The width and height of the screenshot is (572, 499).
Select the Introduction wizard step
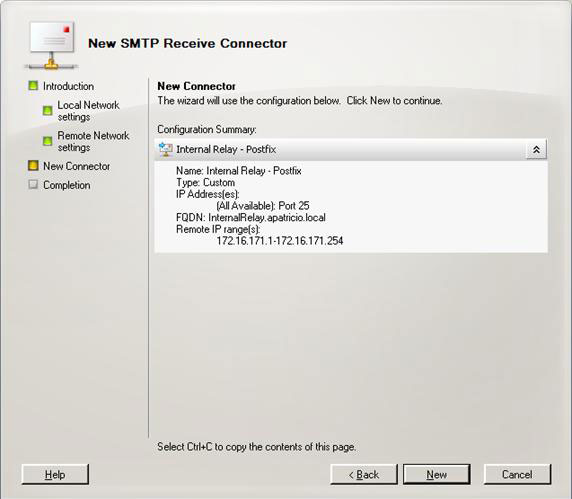(x=69, y=86)
